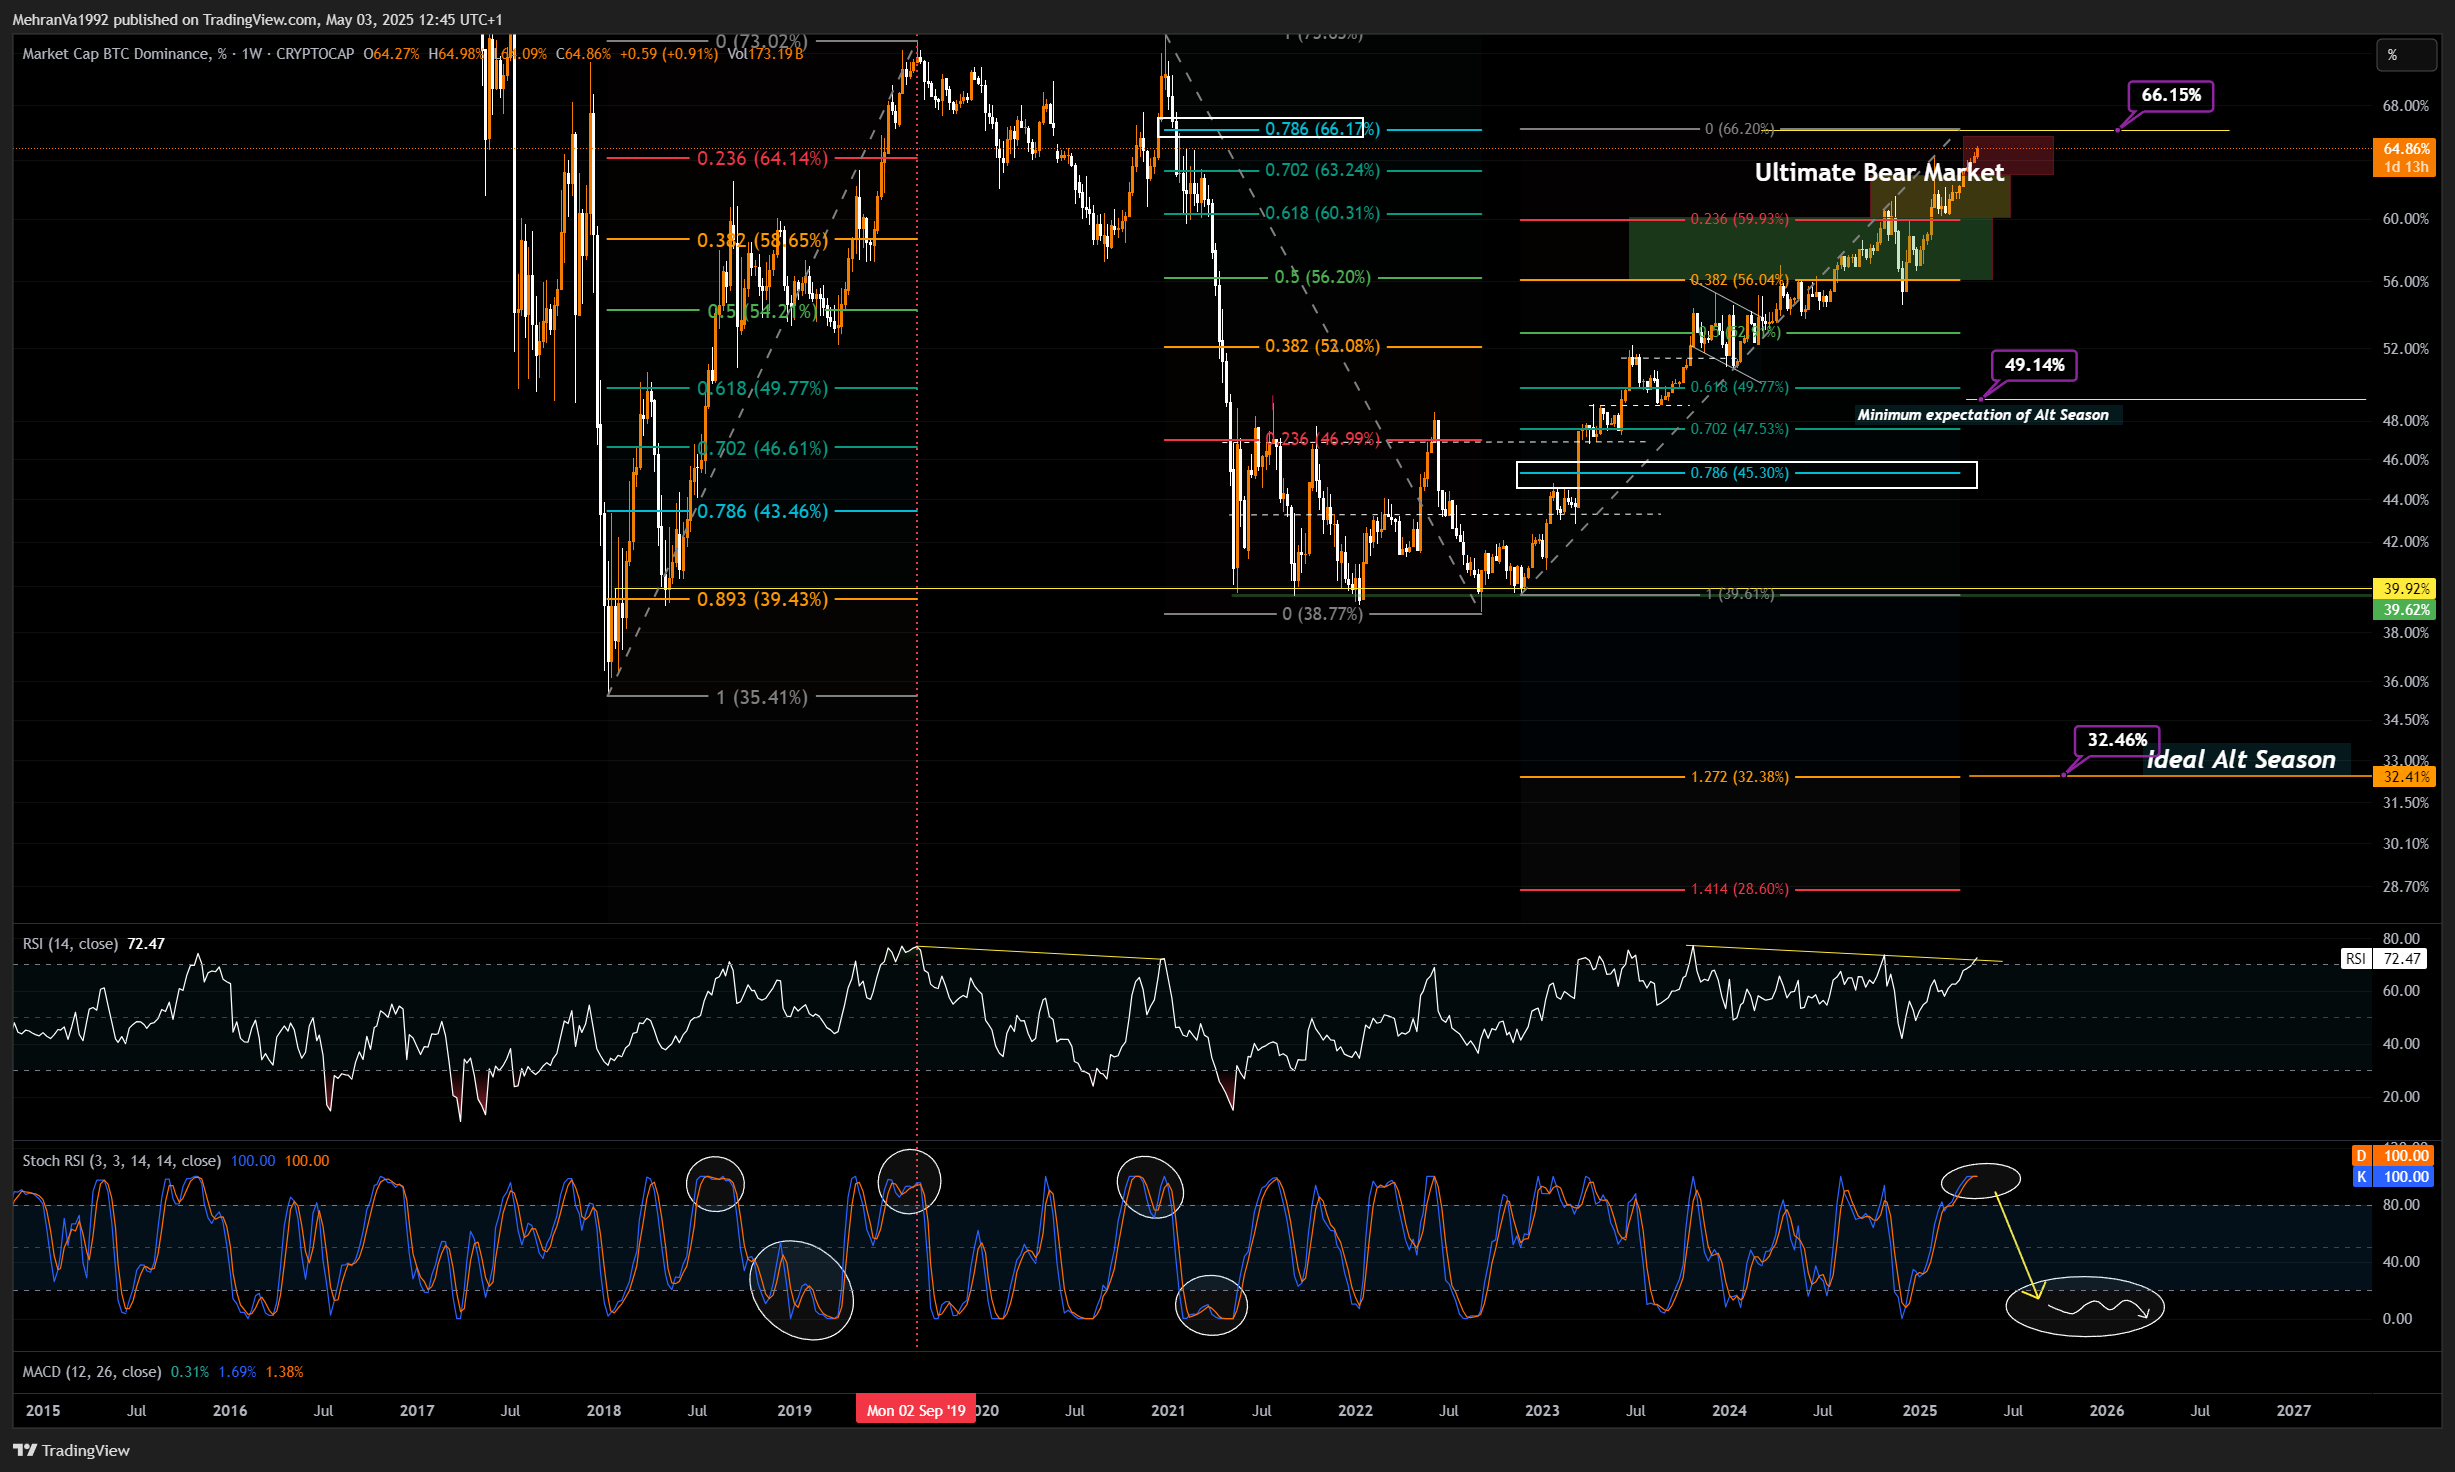
Task: Select 'Minimum expectation of Alt Season' note
Action: pos(1983,415)
